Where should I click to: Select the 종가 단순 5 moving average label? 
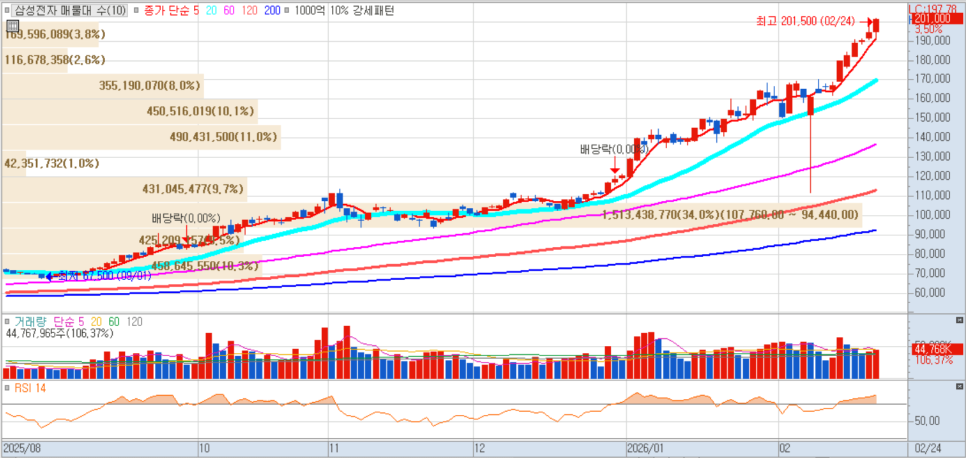[171, 10]
